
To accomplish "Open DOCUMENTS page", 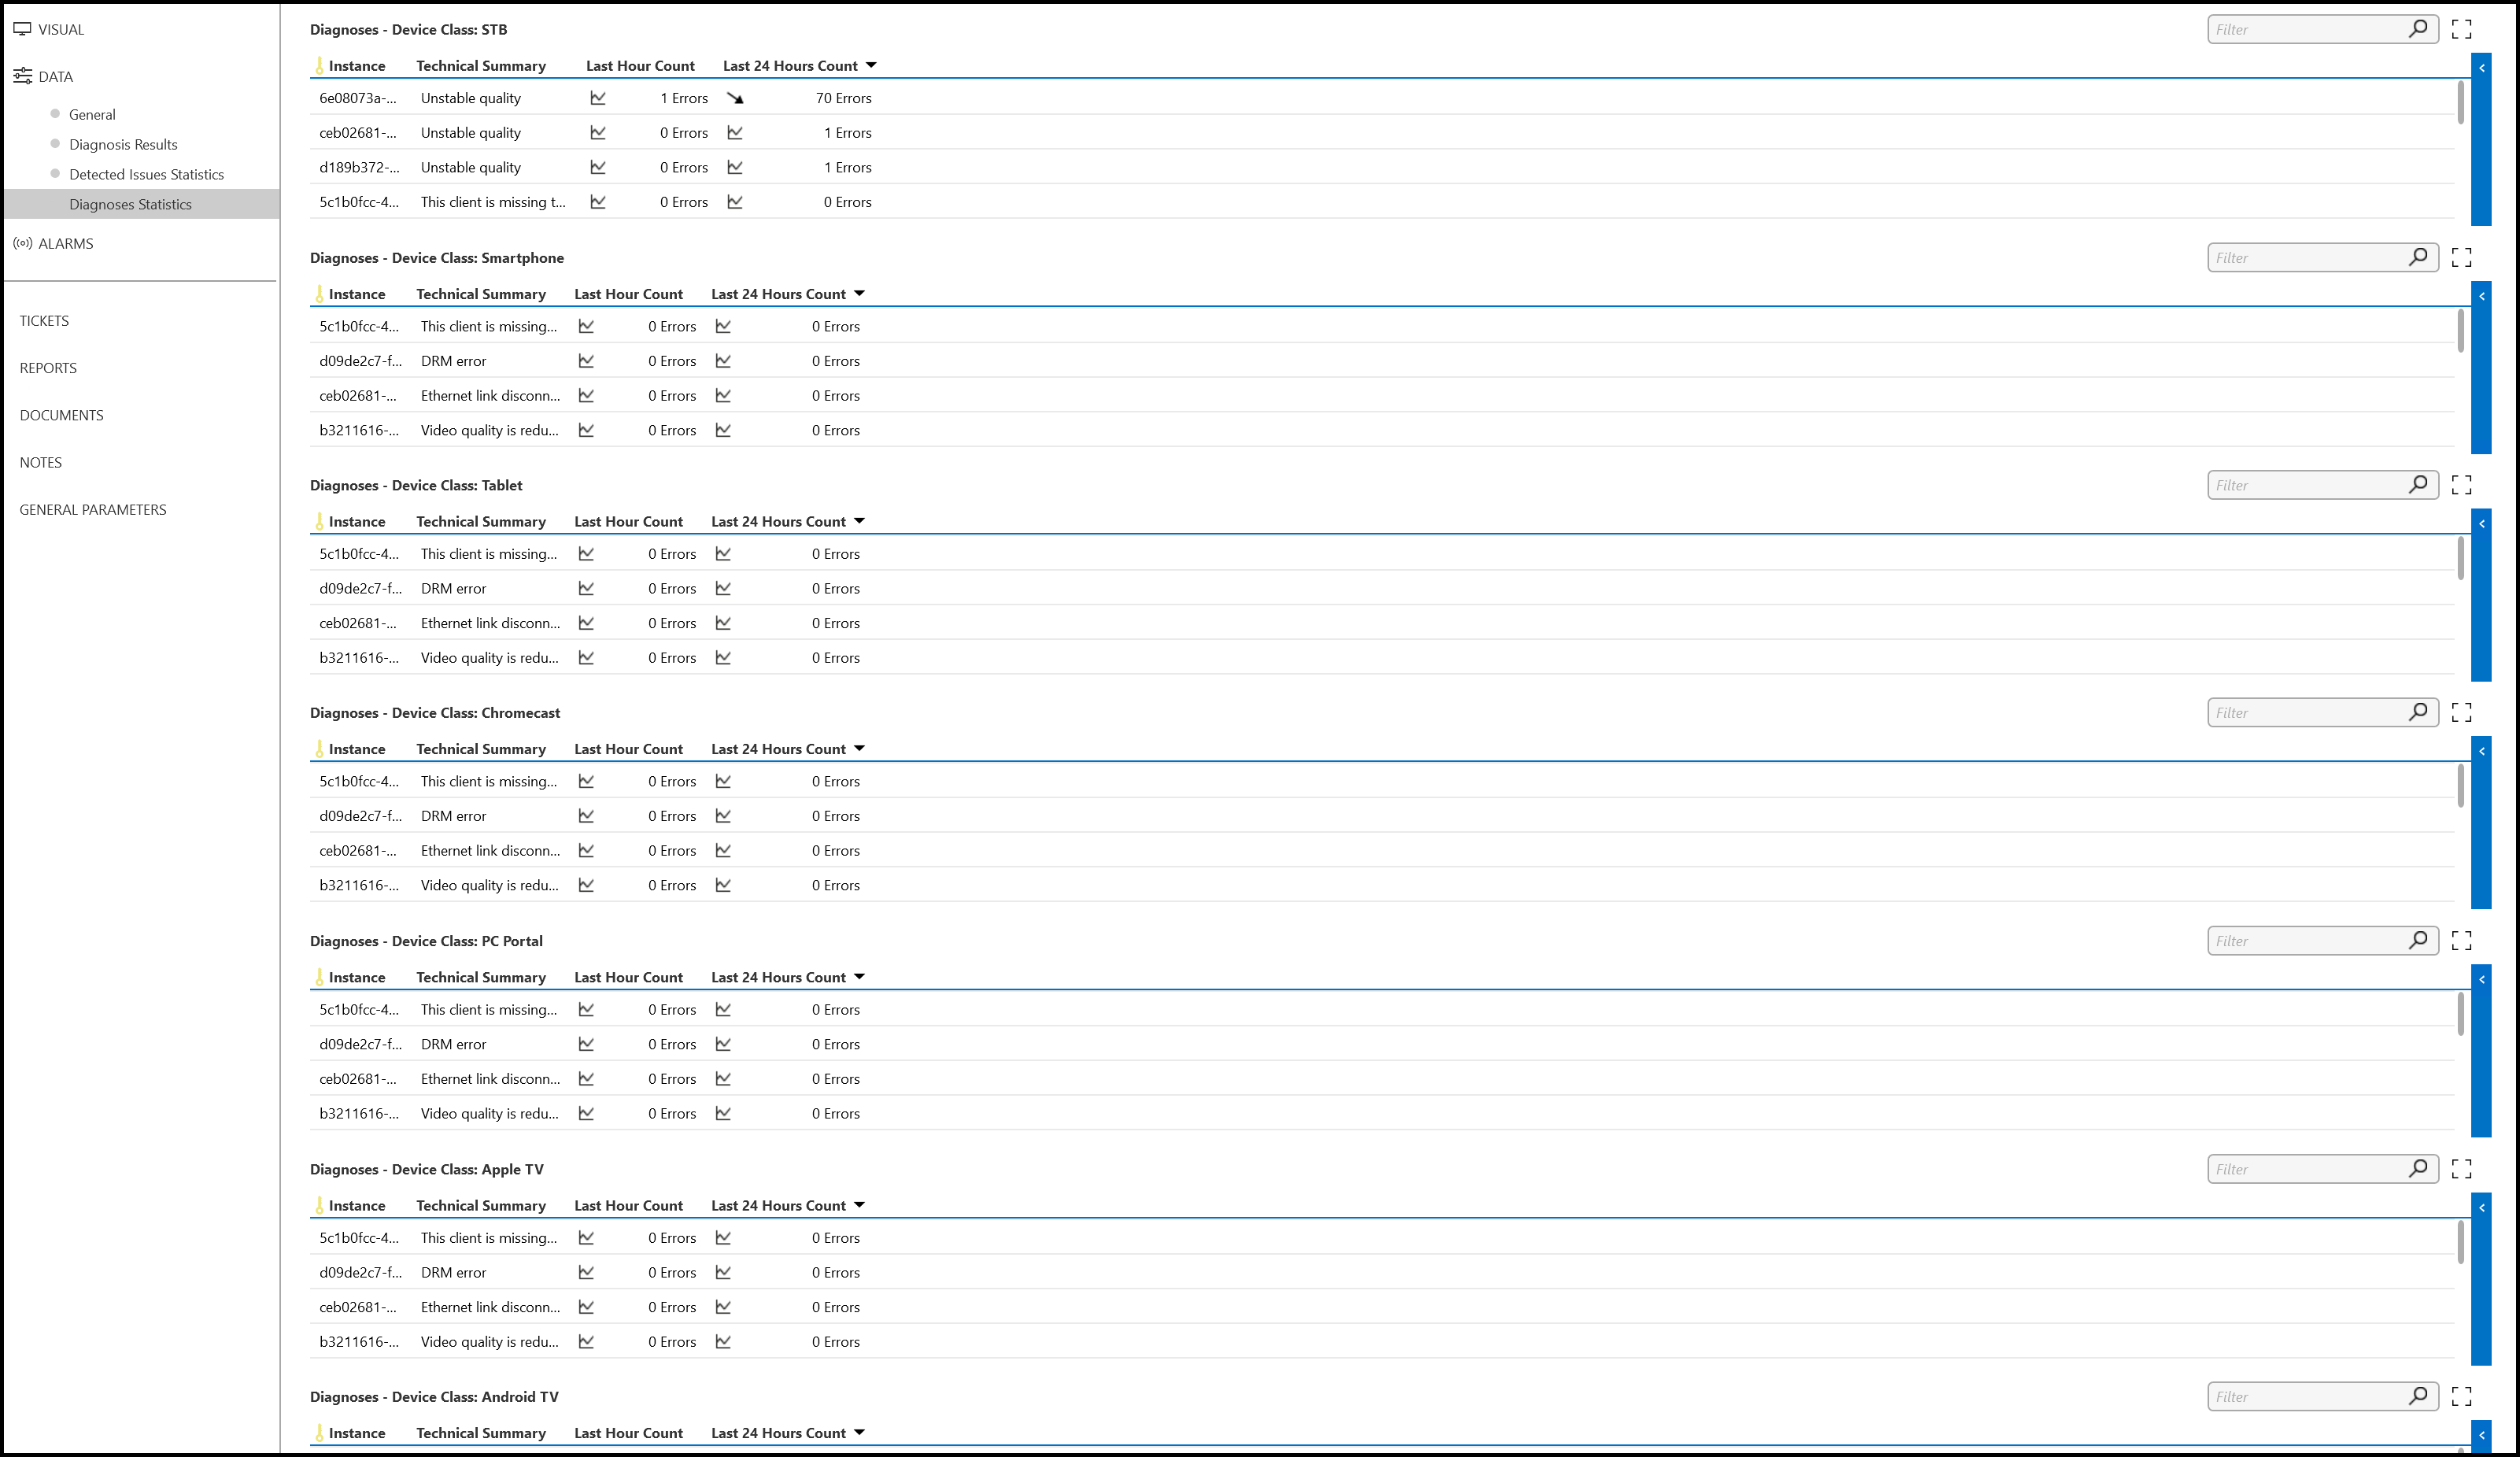I will coord(61,415).
